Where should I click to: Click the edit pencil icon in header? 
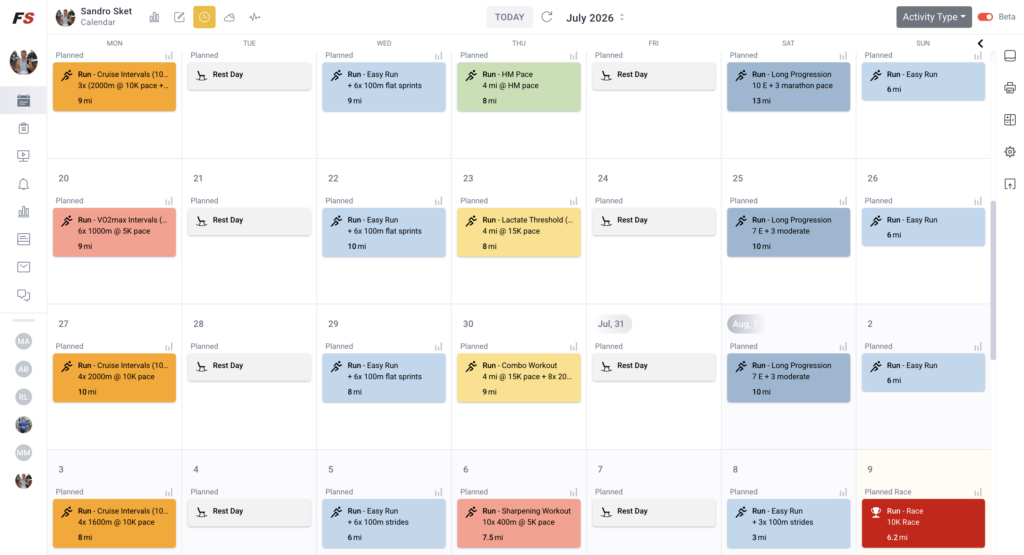click(179, 18)
